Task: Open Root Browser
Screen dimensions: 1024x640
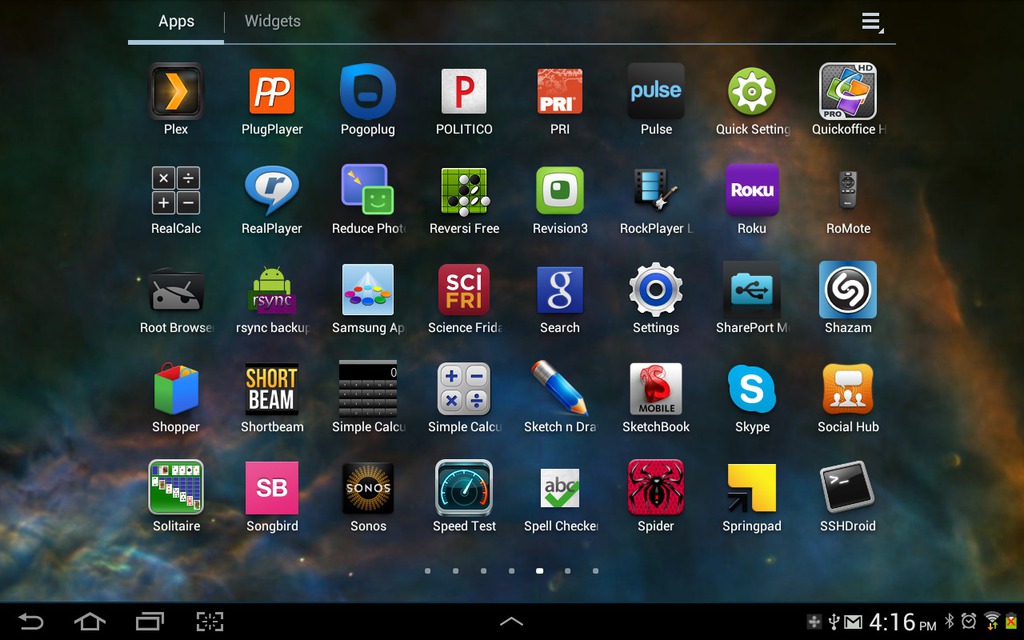Action: (x=176, y=290)
